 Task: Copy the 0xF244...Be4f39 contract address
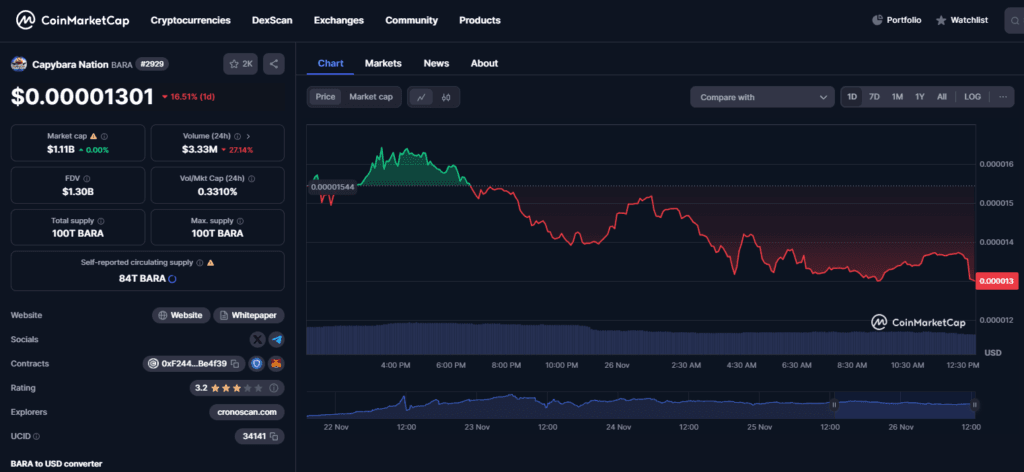click(235, 364)
